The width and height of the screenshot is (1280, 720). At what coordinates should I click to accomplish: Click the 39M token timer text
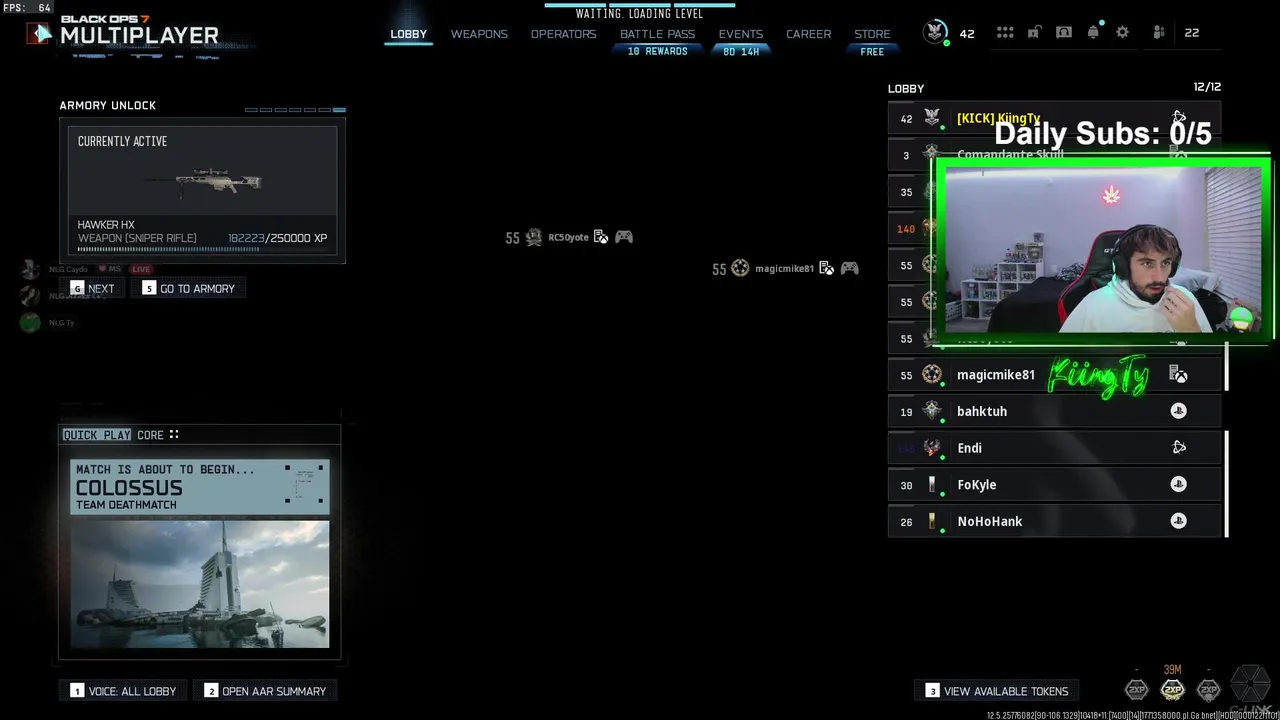point(1172,670)
